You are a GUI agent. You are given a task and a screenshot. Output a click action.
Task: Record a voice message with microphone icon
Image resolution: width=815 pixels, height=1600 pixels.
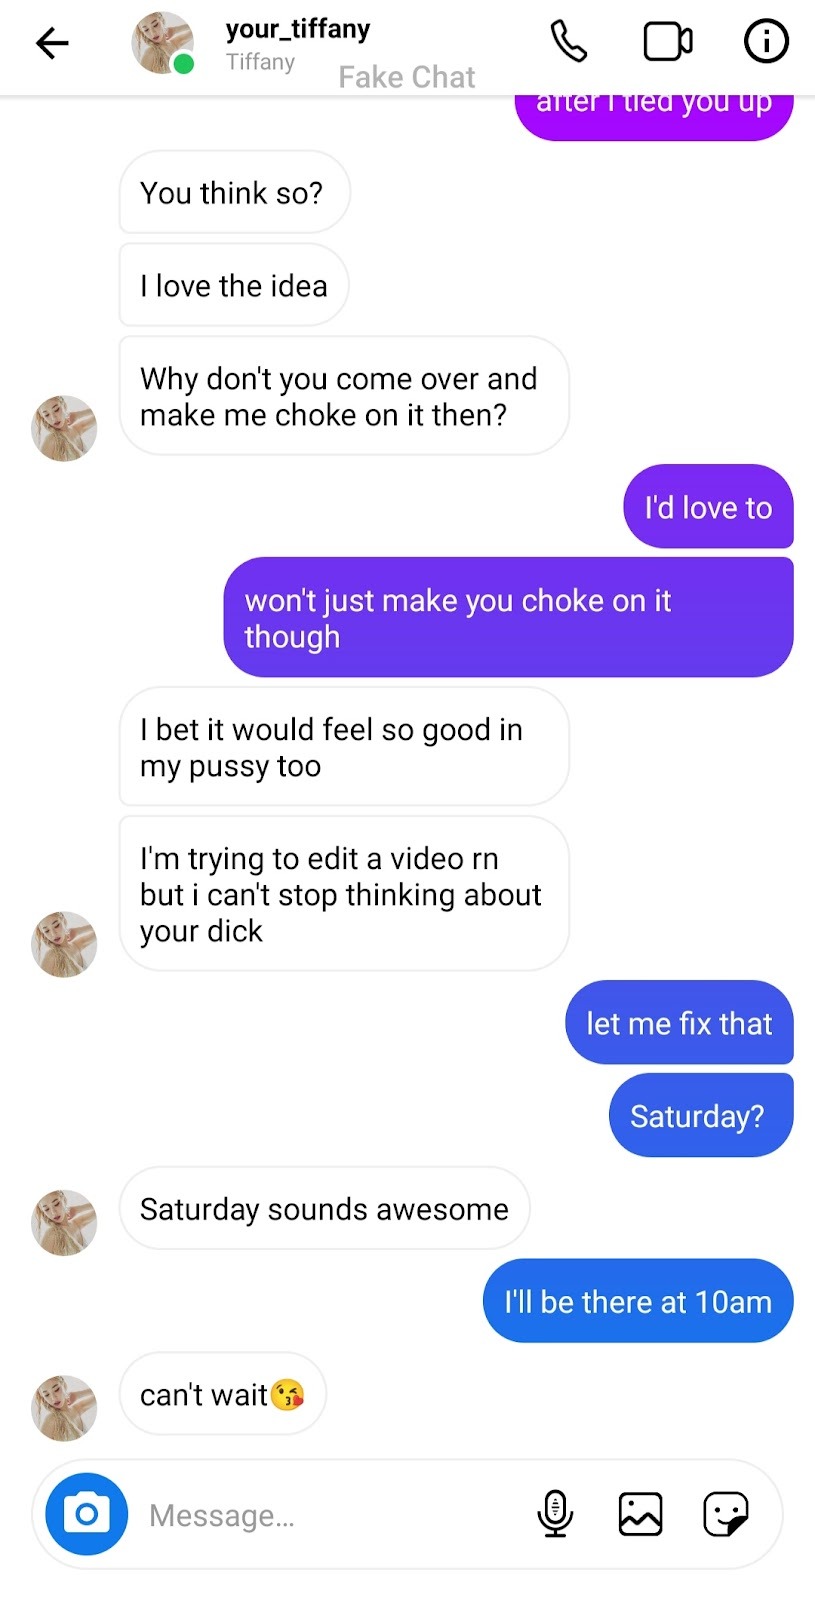tap(555, 1514)
